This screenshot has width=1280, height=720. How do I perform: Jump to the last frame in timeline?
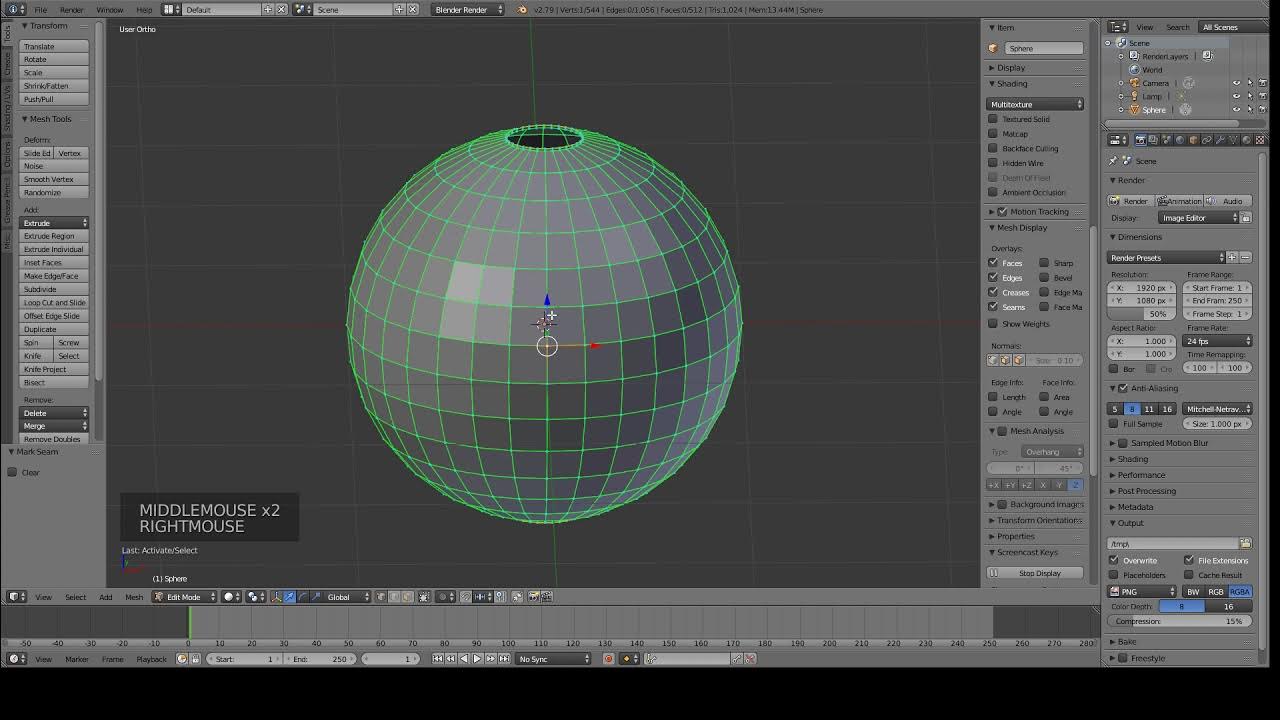coord(504,659)
